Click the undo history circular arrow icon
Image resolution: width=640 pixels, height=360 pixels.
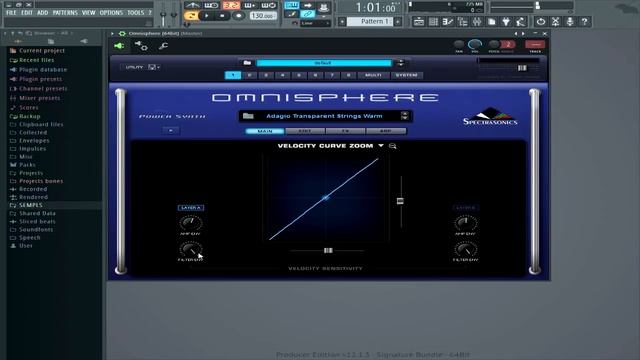click(x=541, y=21)
